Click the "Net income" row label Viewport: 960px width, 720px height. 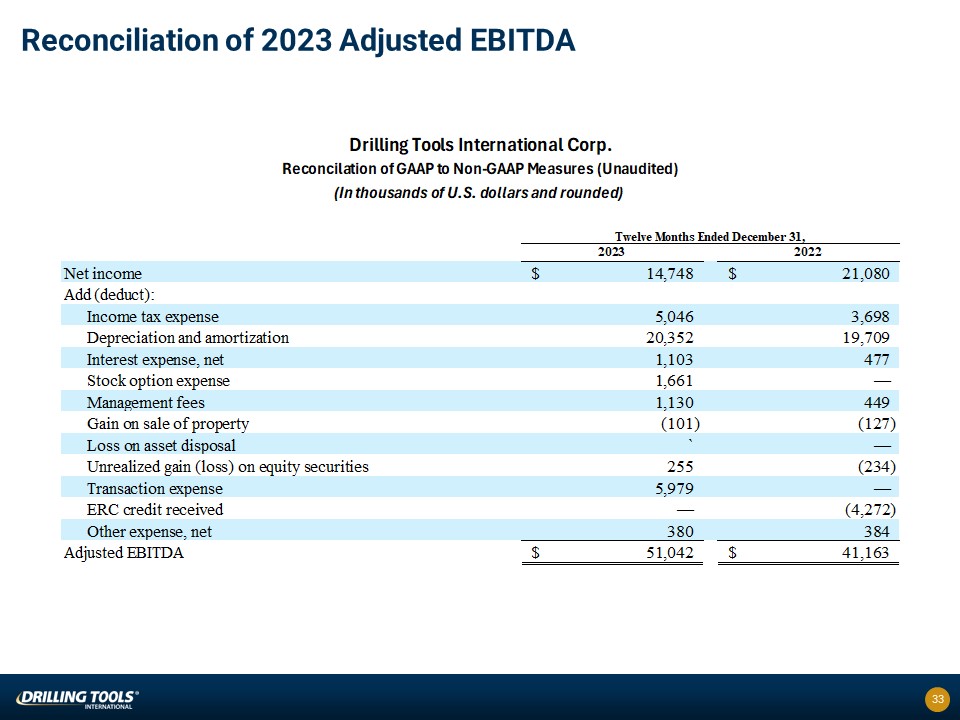(103, 274)
